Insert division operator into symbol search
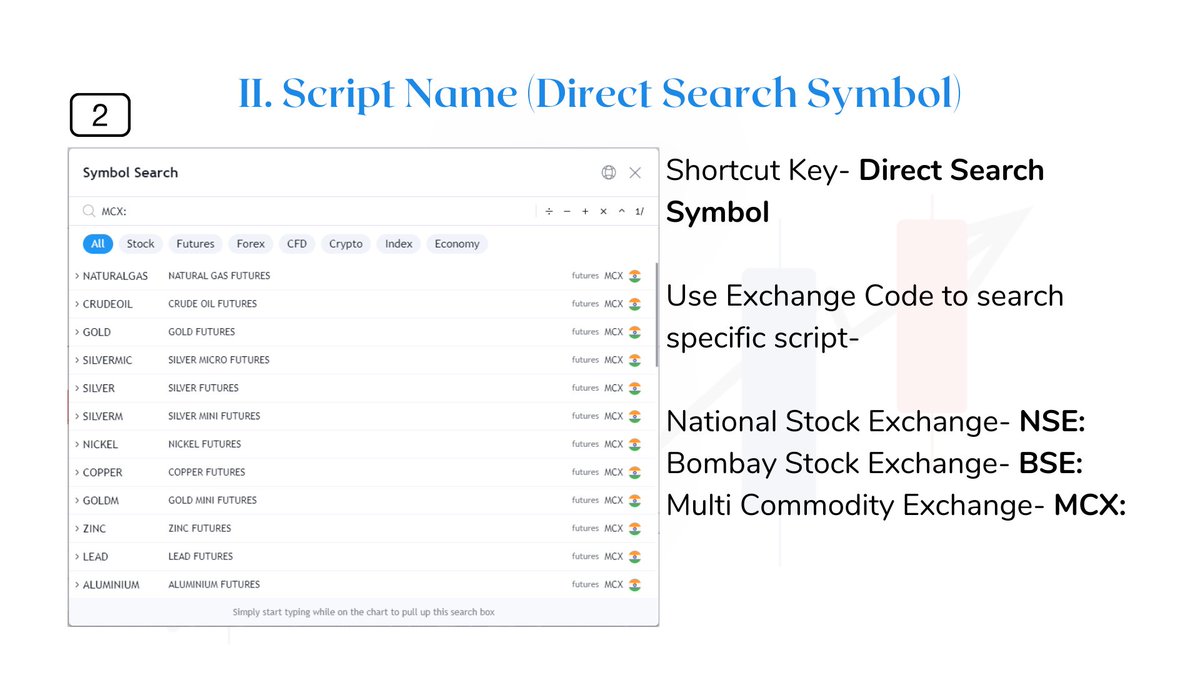The image size is (1200, 675). (x=549, y=212)
